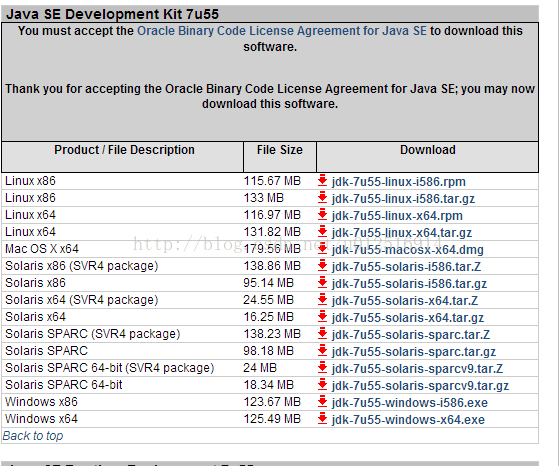Screen dimensions: 559x466
Task: Click download arrow icon for solaris-sparc.tar.Z
Action: [x=322, y=334]
